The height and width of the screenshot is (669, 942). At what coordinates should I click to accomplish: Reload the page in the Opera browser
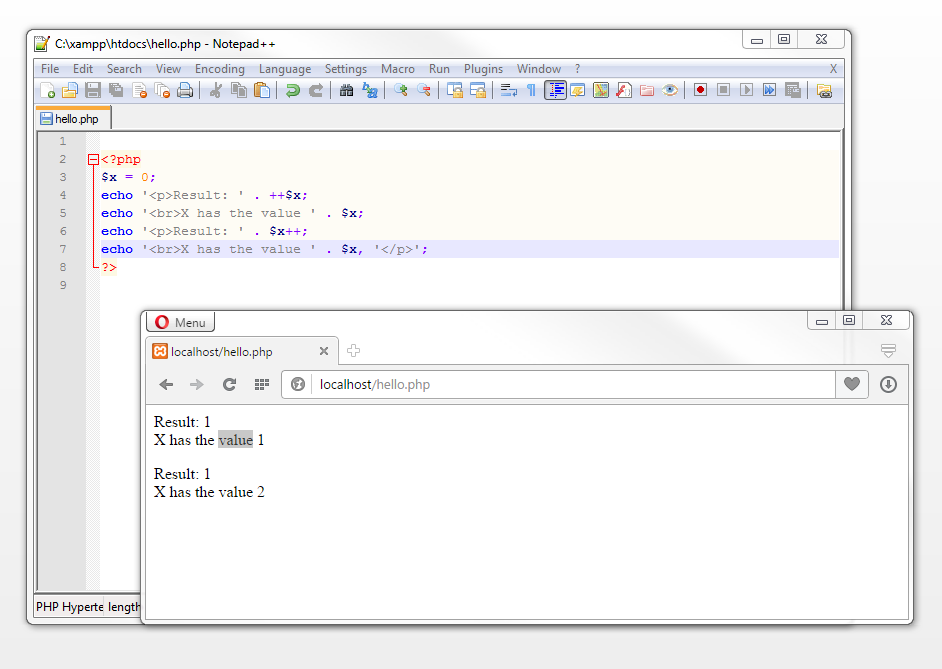click(x=229, y=385)
